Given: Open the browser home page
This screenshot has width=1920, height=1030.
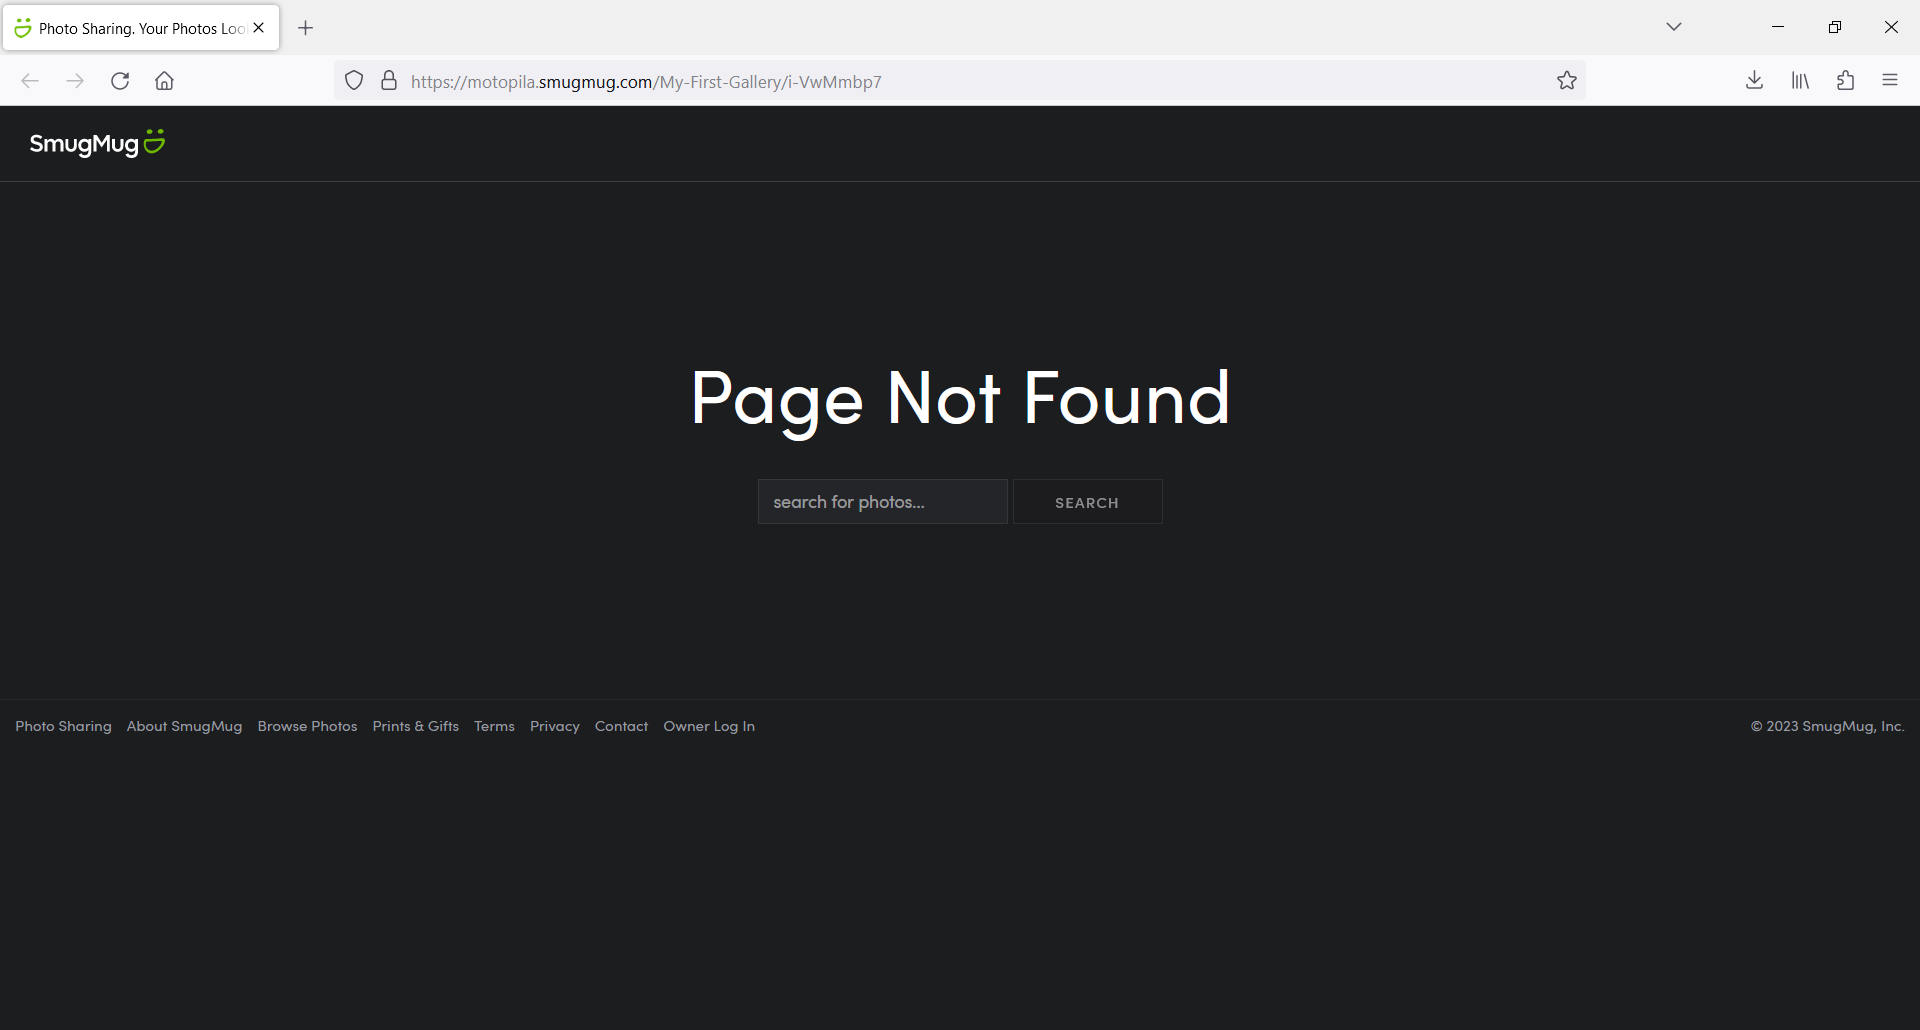Looking at the screenshot, I should pyautogui.click(x=164, y=81).
